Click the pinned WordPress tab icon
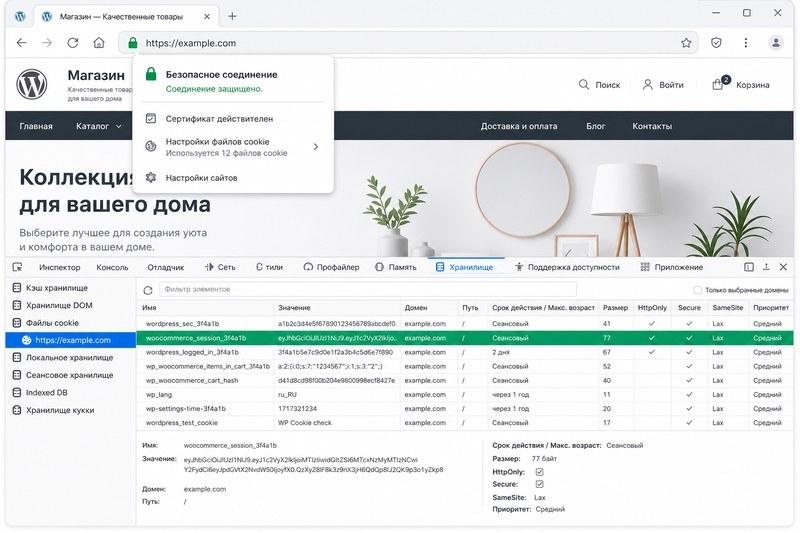This screenshot has height=533, width=800. coord(20,16)
